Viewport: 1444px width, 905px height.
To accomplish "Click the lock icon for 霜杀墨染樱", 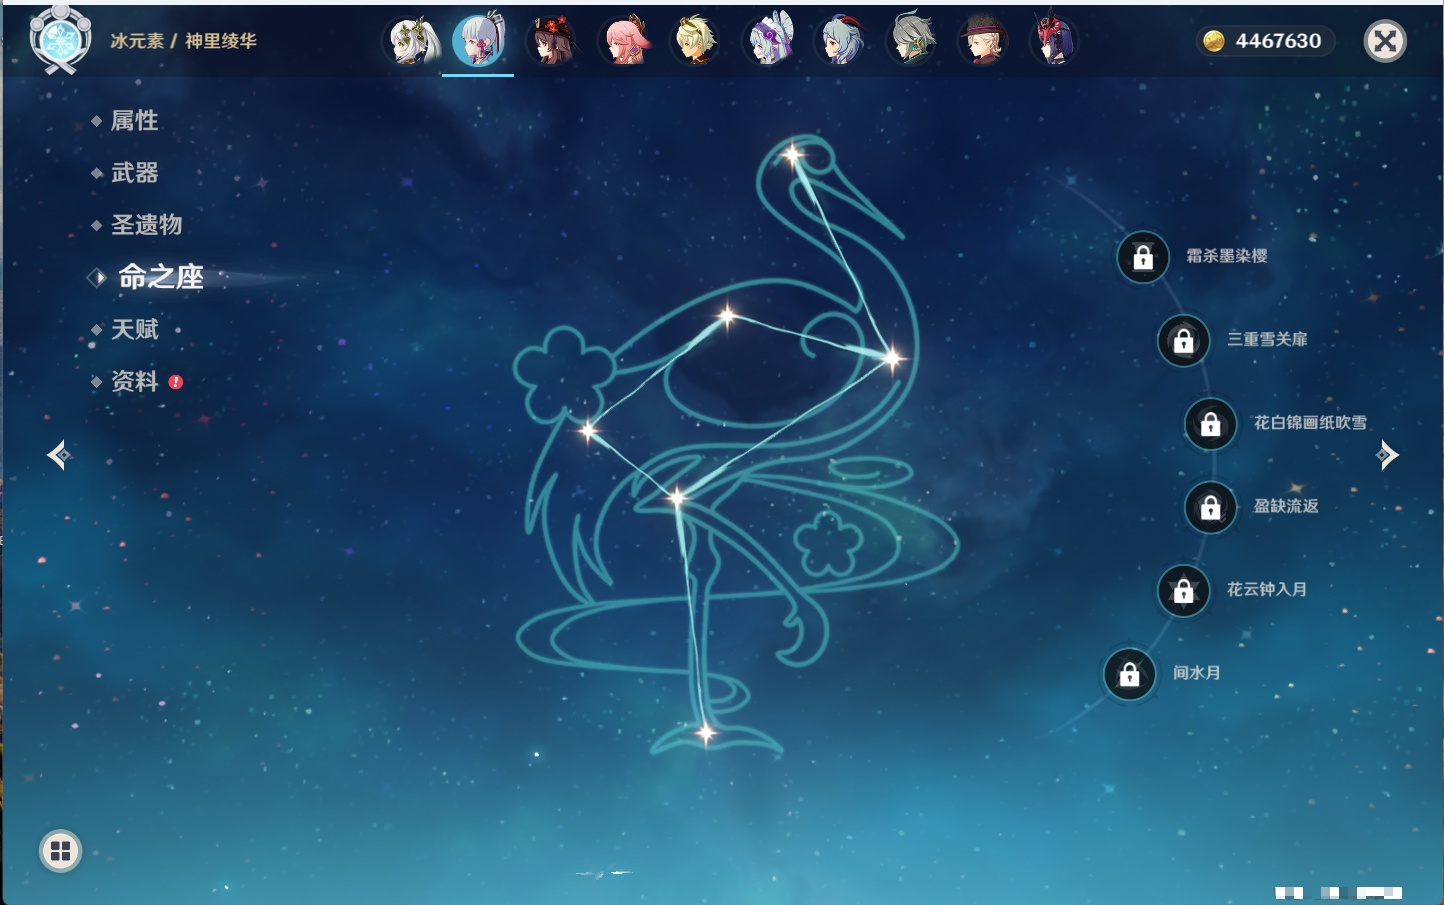I will (1143, 257).
